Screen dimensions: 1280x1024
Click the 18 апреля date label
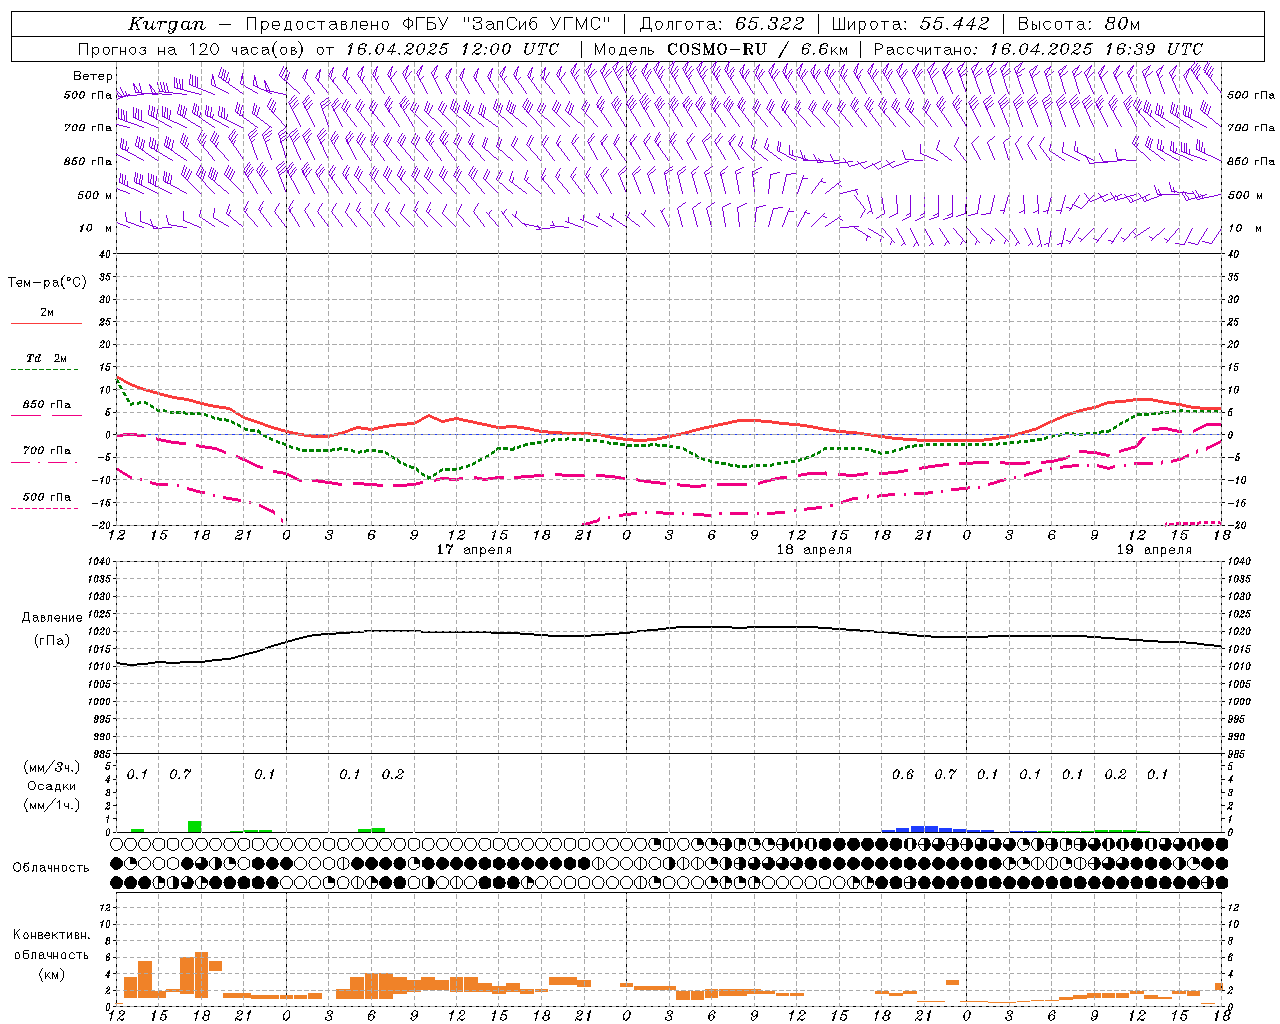tap(814, 550)
